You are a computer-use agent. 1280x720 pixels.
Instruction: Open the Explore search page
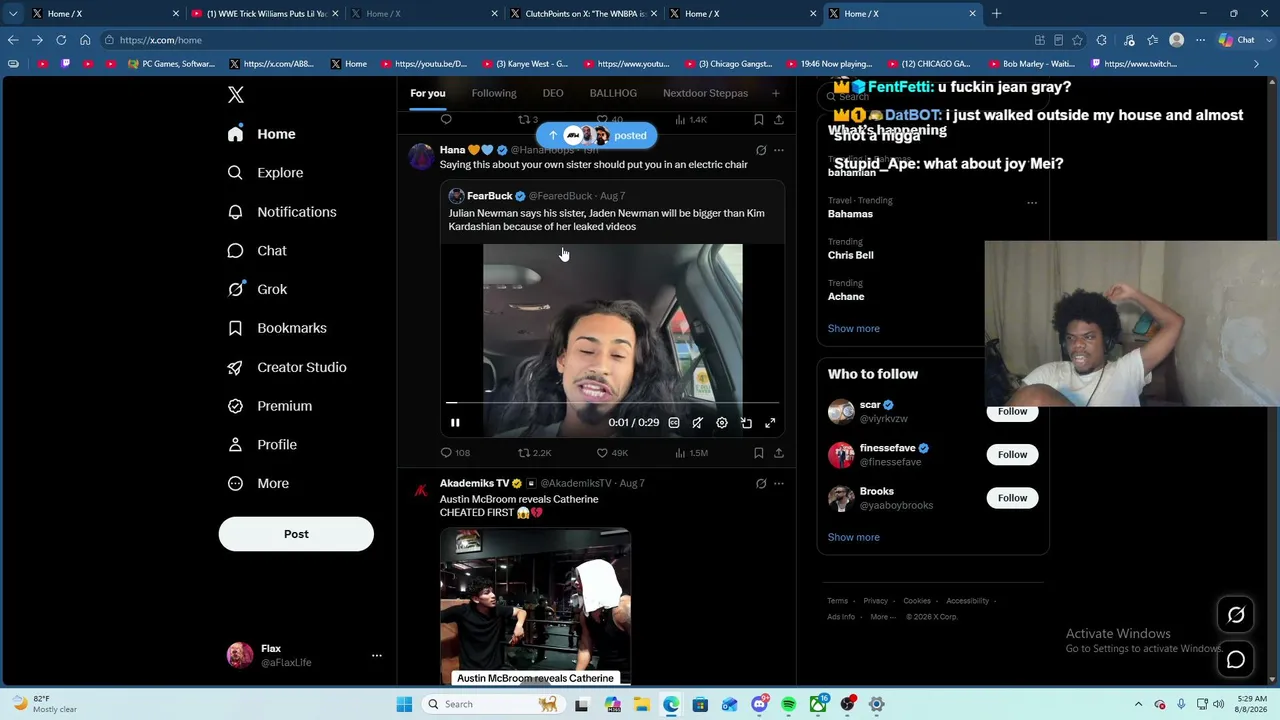tap(265, 173)
